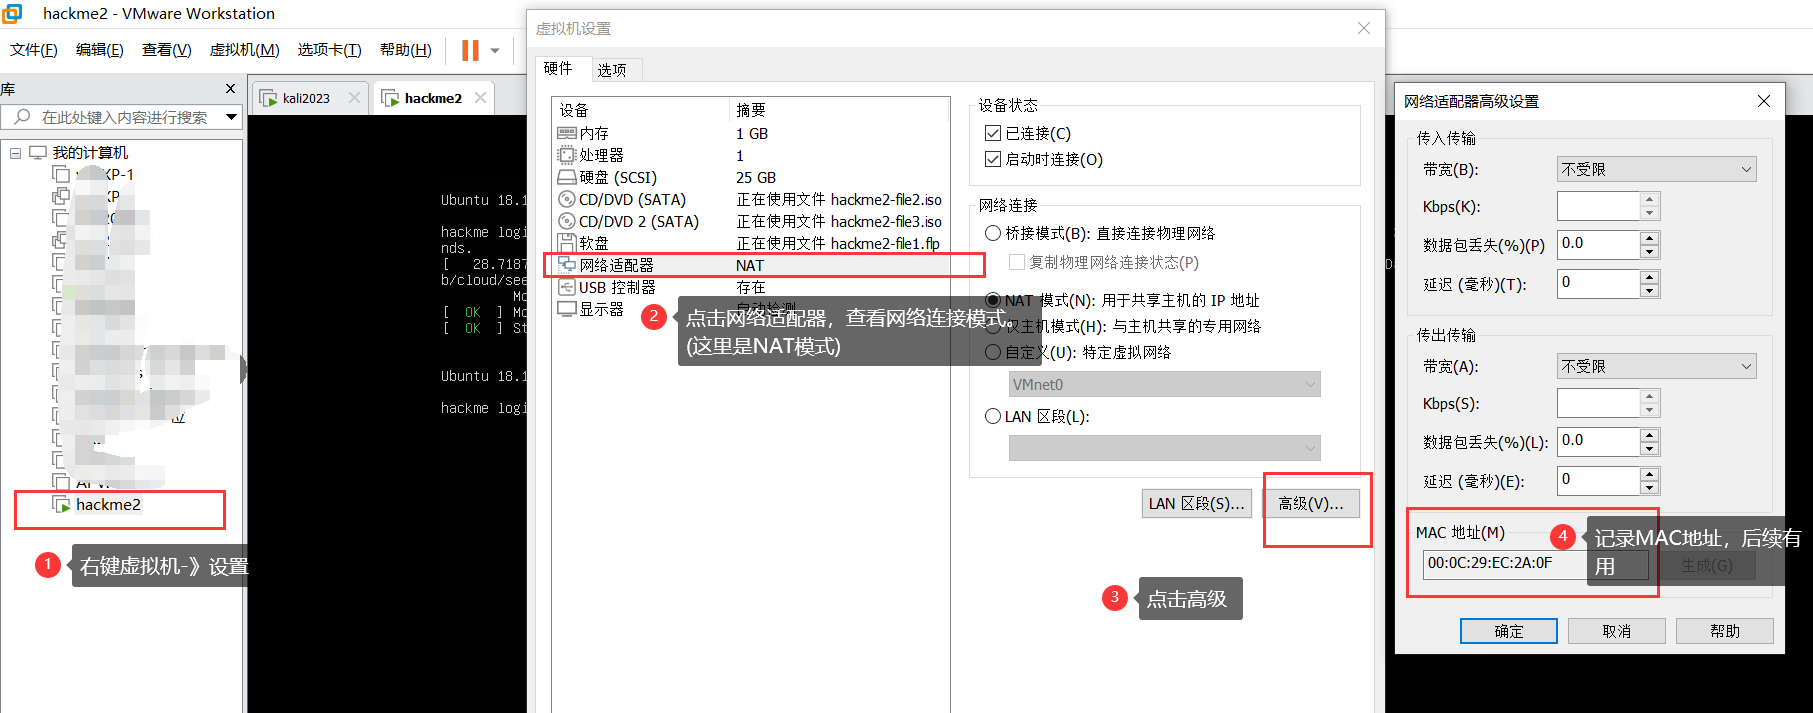Screen dimensions: 1813x713
Task: Select the 网络适配器 network adapter icon
Action: coord(567,265)
